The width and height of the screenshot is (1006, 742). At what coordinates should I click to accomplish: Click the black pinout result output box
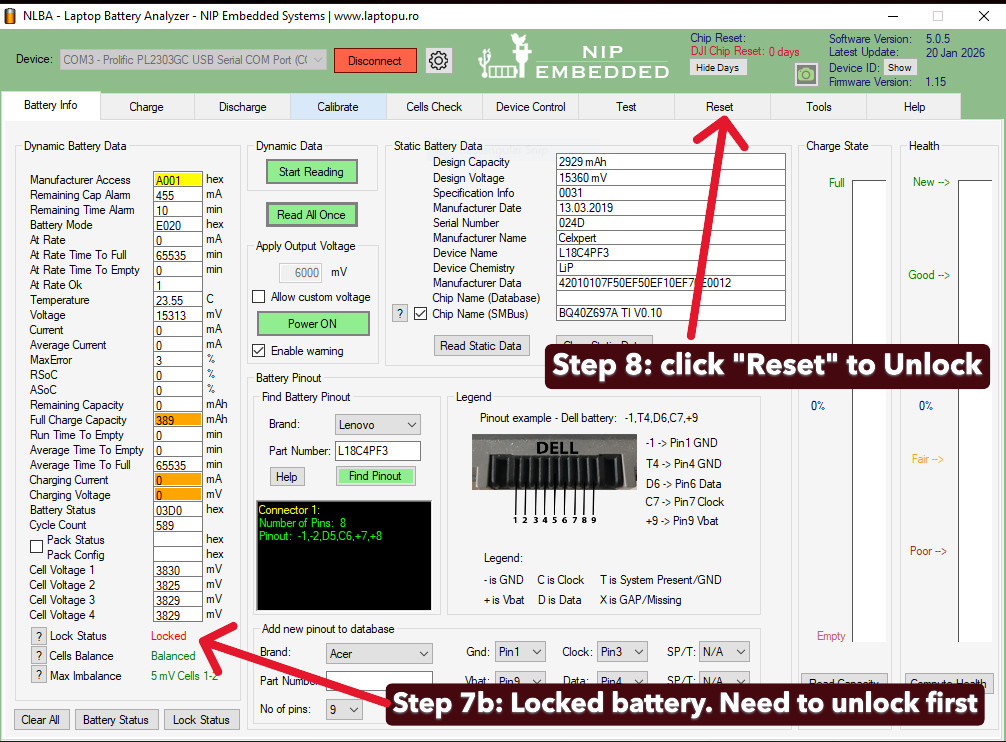tap(344, 555)
